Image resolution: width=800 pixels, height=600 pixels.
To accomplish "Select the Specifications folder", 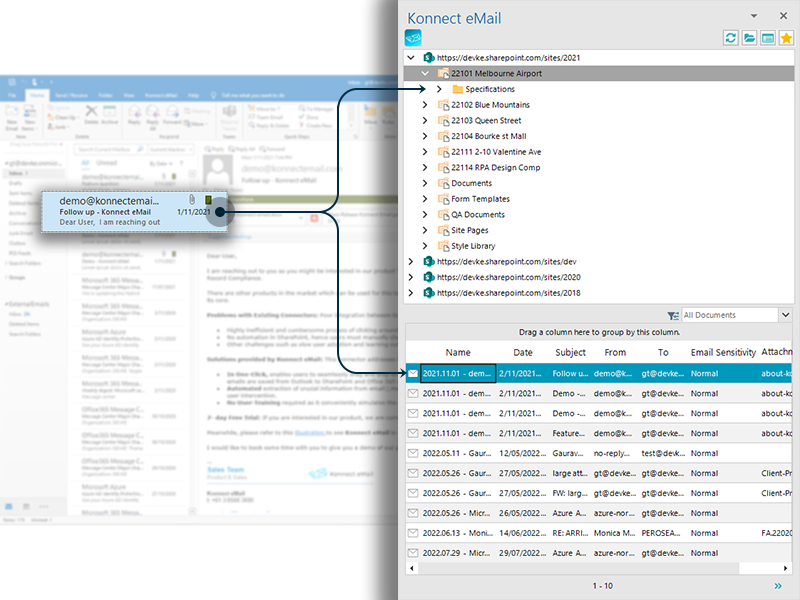I will point(490,89).
